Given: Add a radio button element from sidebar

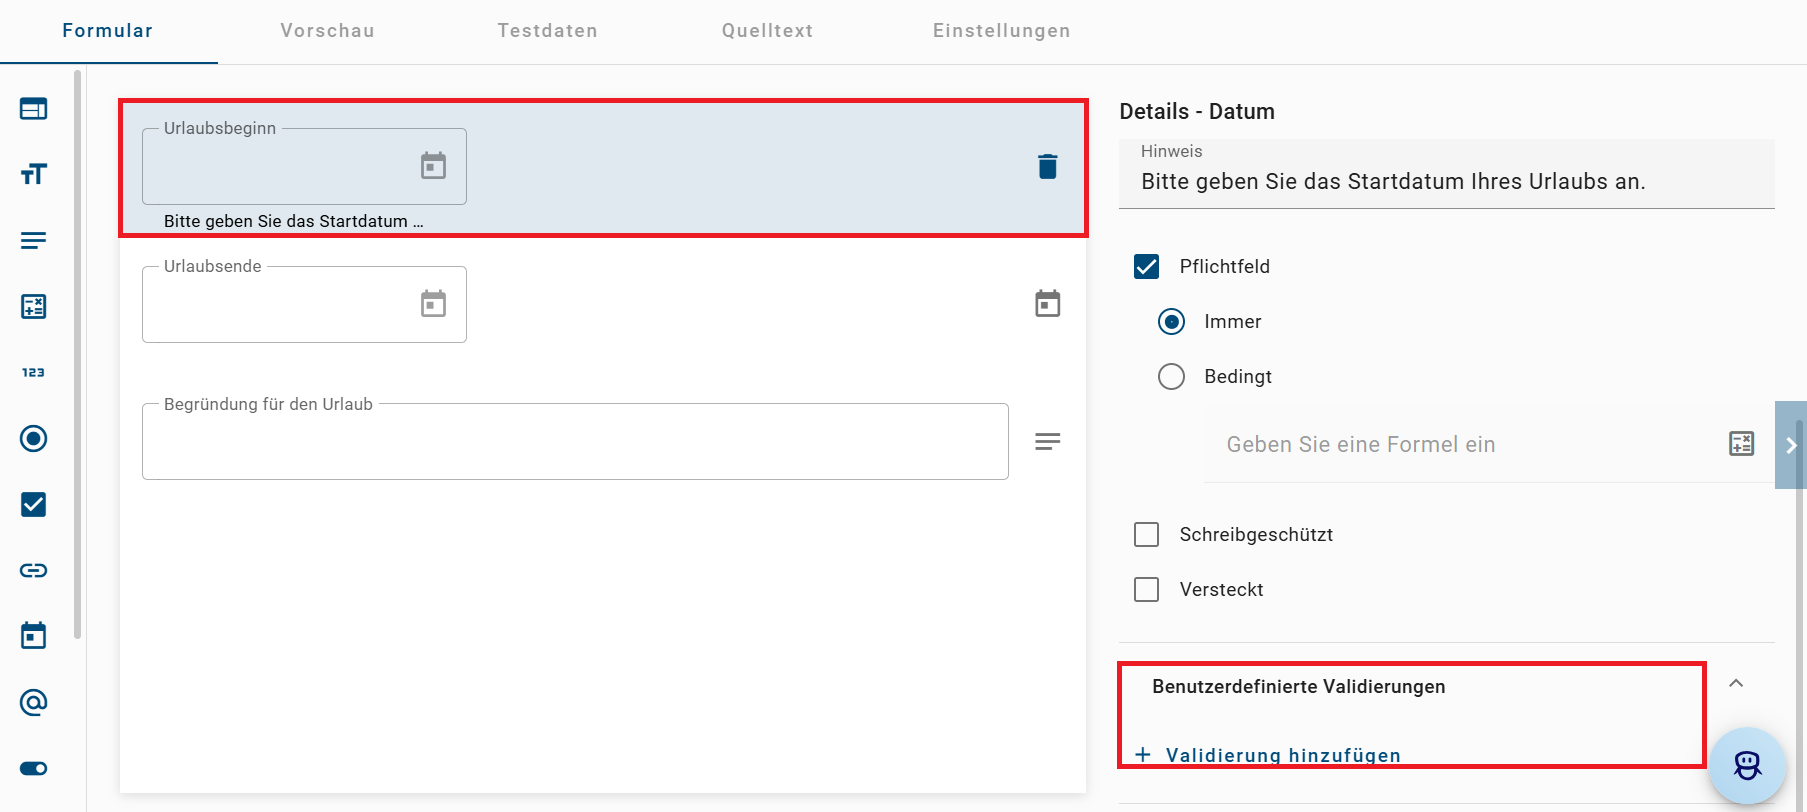Looking at the screenshot, I should pyautogui.click(x=33, y=438).
